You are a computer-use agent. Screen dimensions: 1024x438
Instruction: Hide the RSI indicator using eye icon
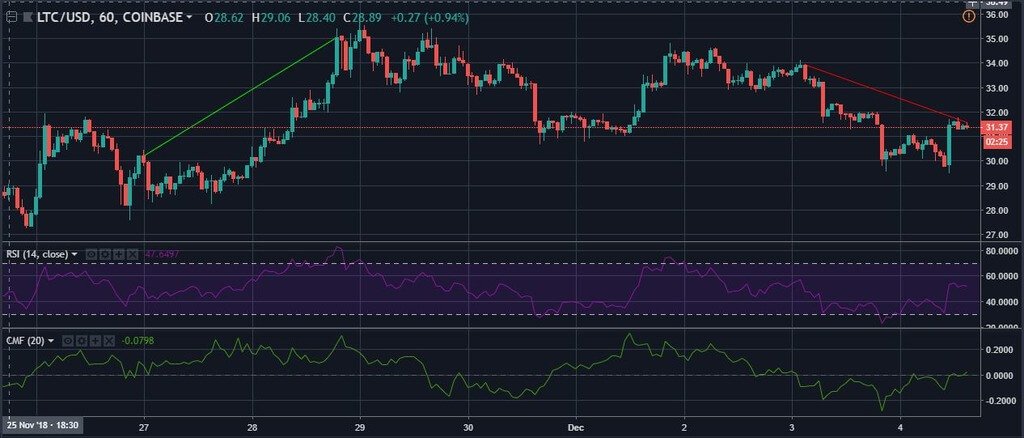[x=90, y=255]
